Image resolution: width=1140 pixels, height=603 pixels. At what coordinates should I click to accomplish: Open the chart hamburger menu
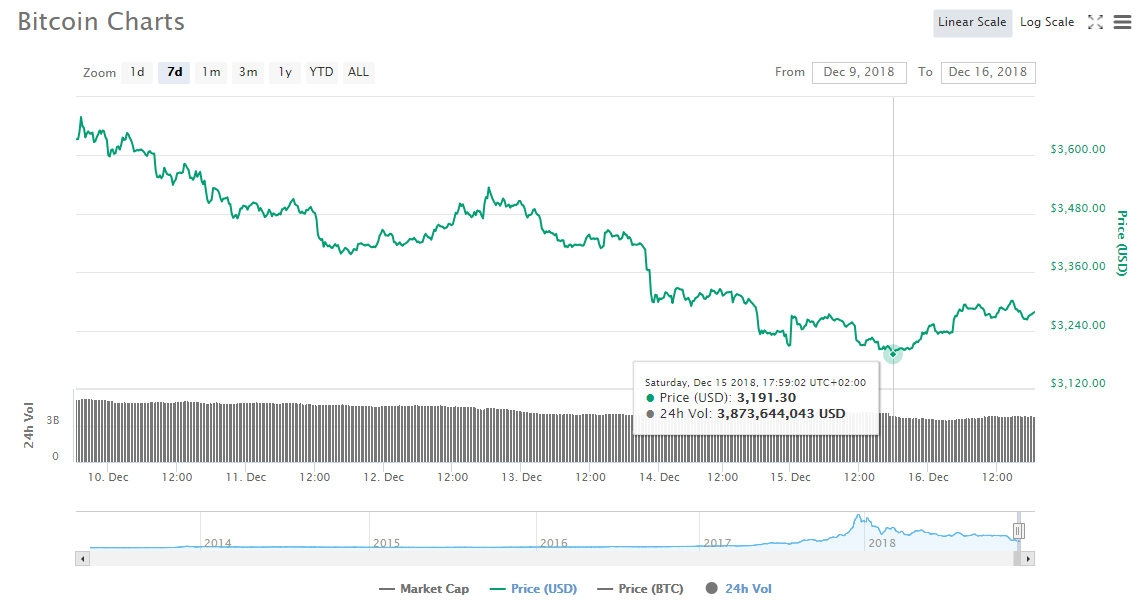click(x=1122, y=22)
